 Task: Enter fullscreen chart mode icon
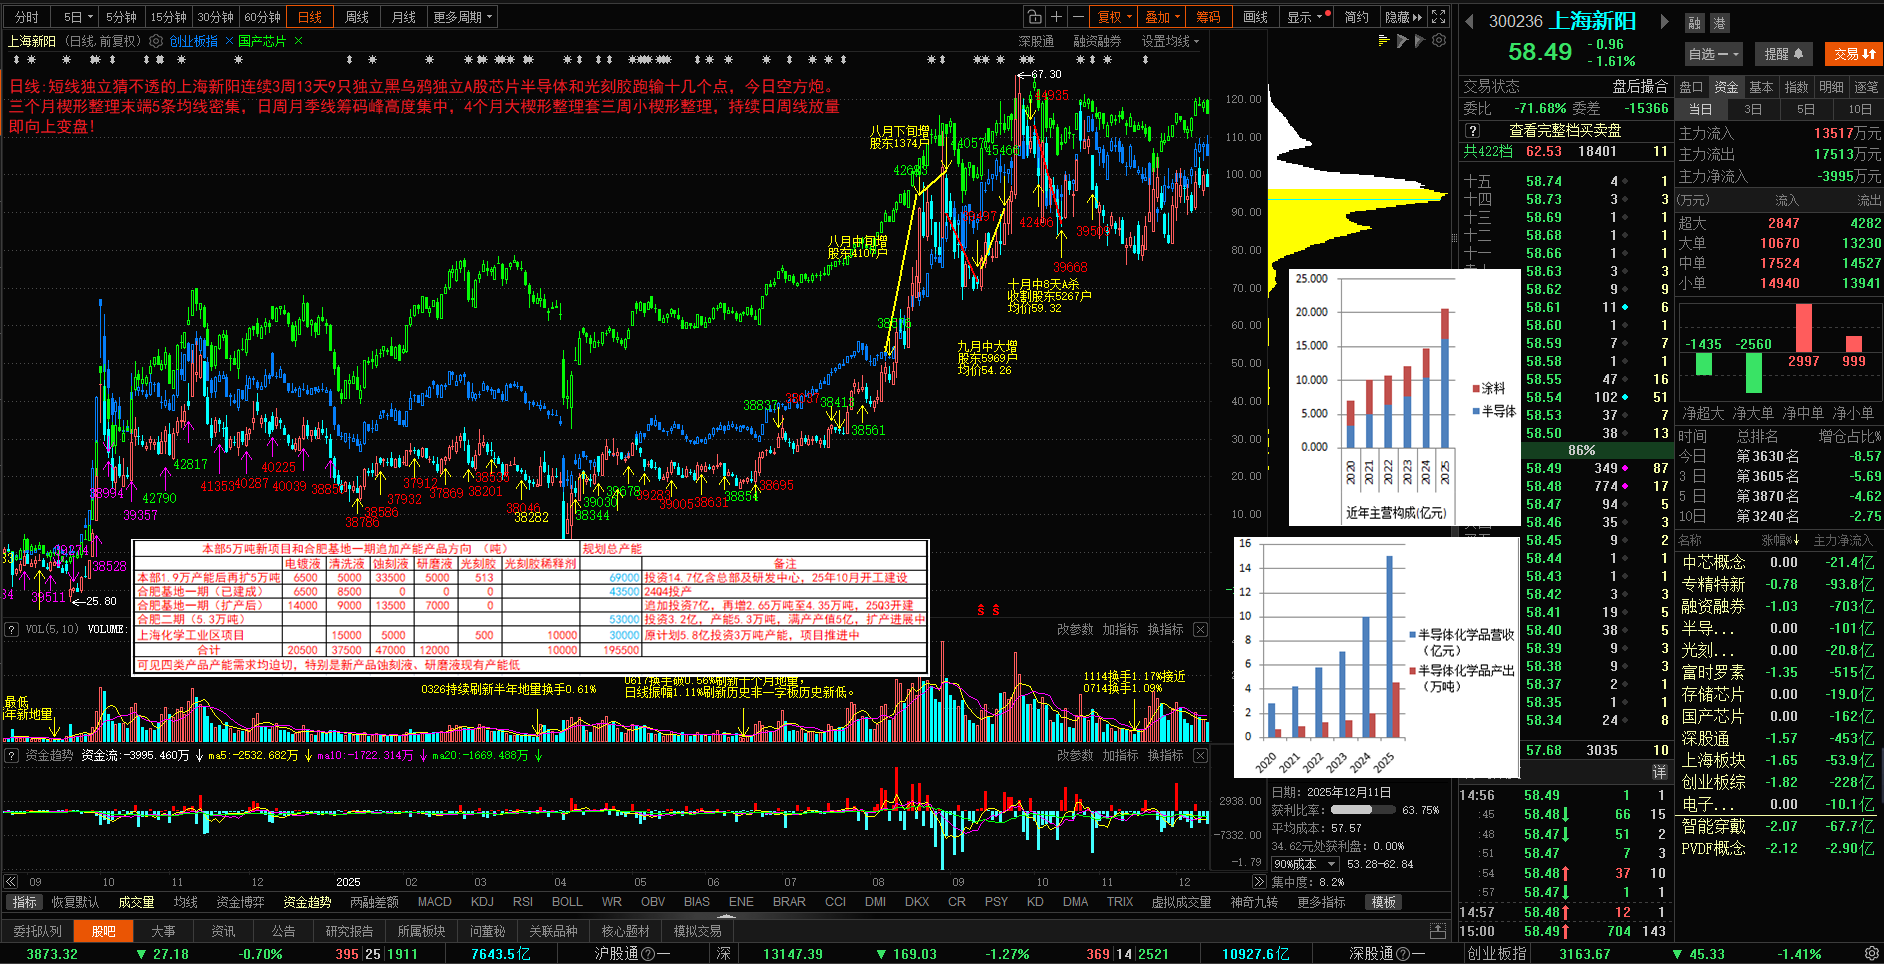[1439, 17]
